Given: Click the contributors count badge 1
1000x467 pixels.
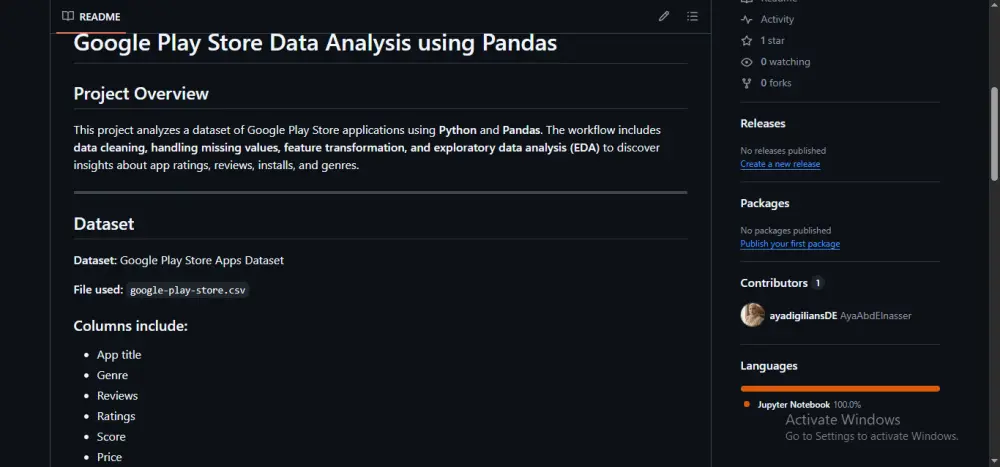Looking at the screenshot, I should coord(818,283).
